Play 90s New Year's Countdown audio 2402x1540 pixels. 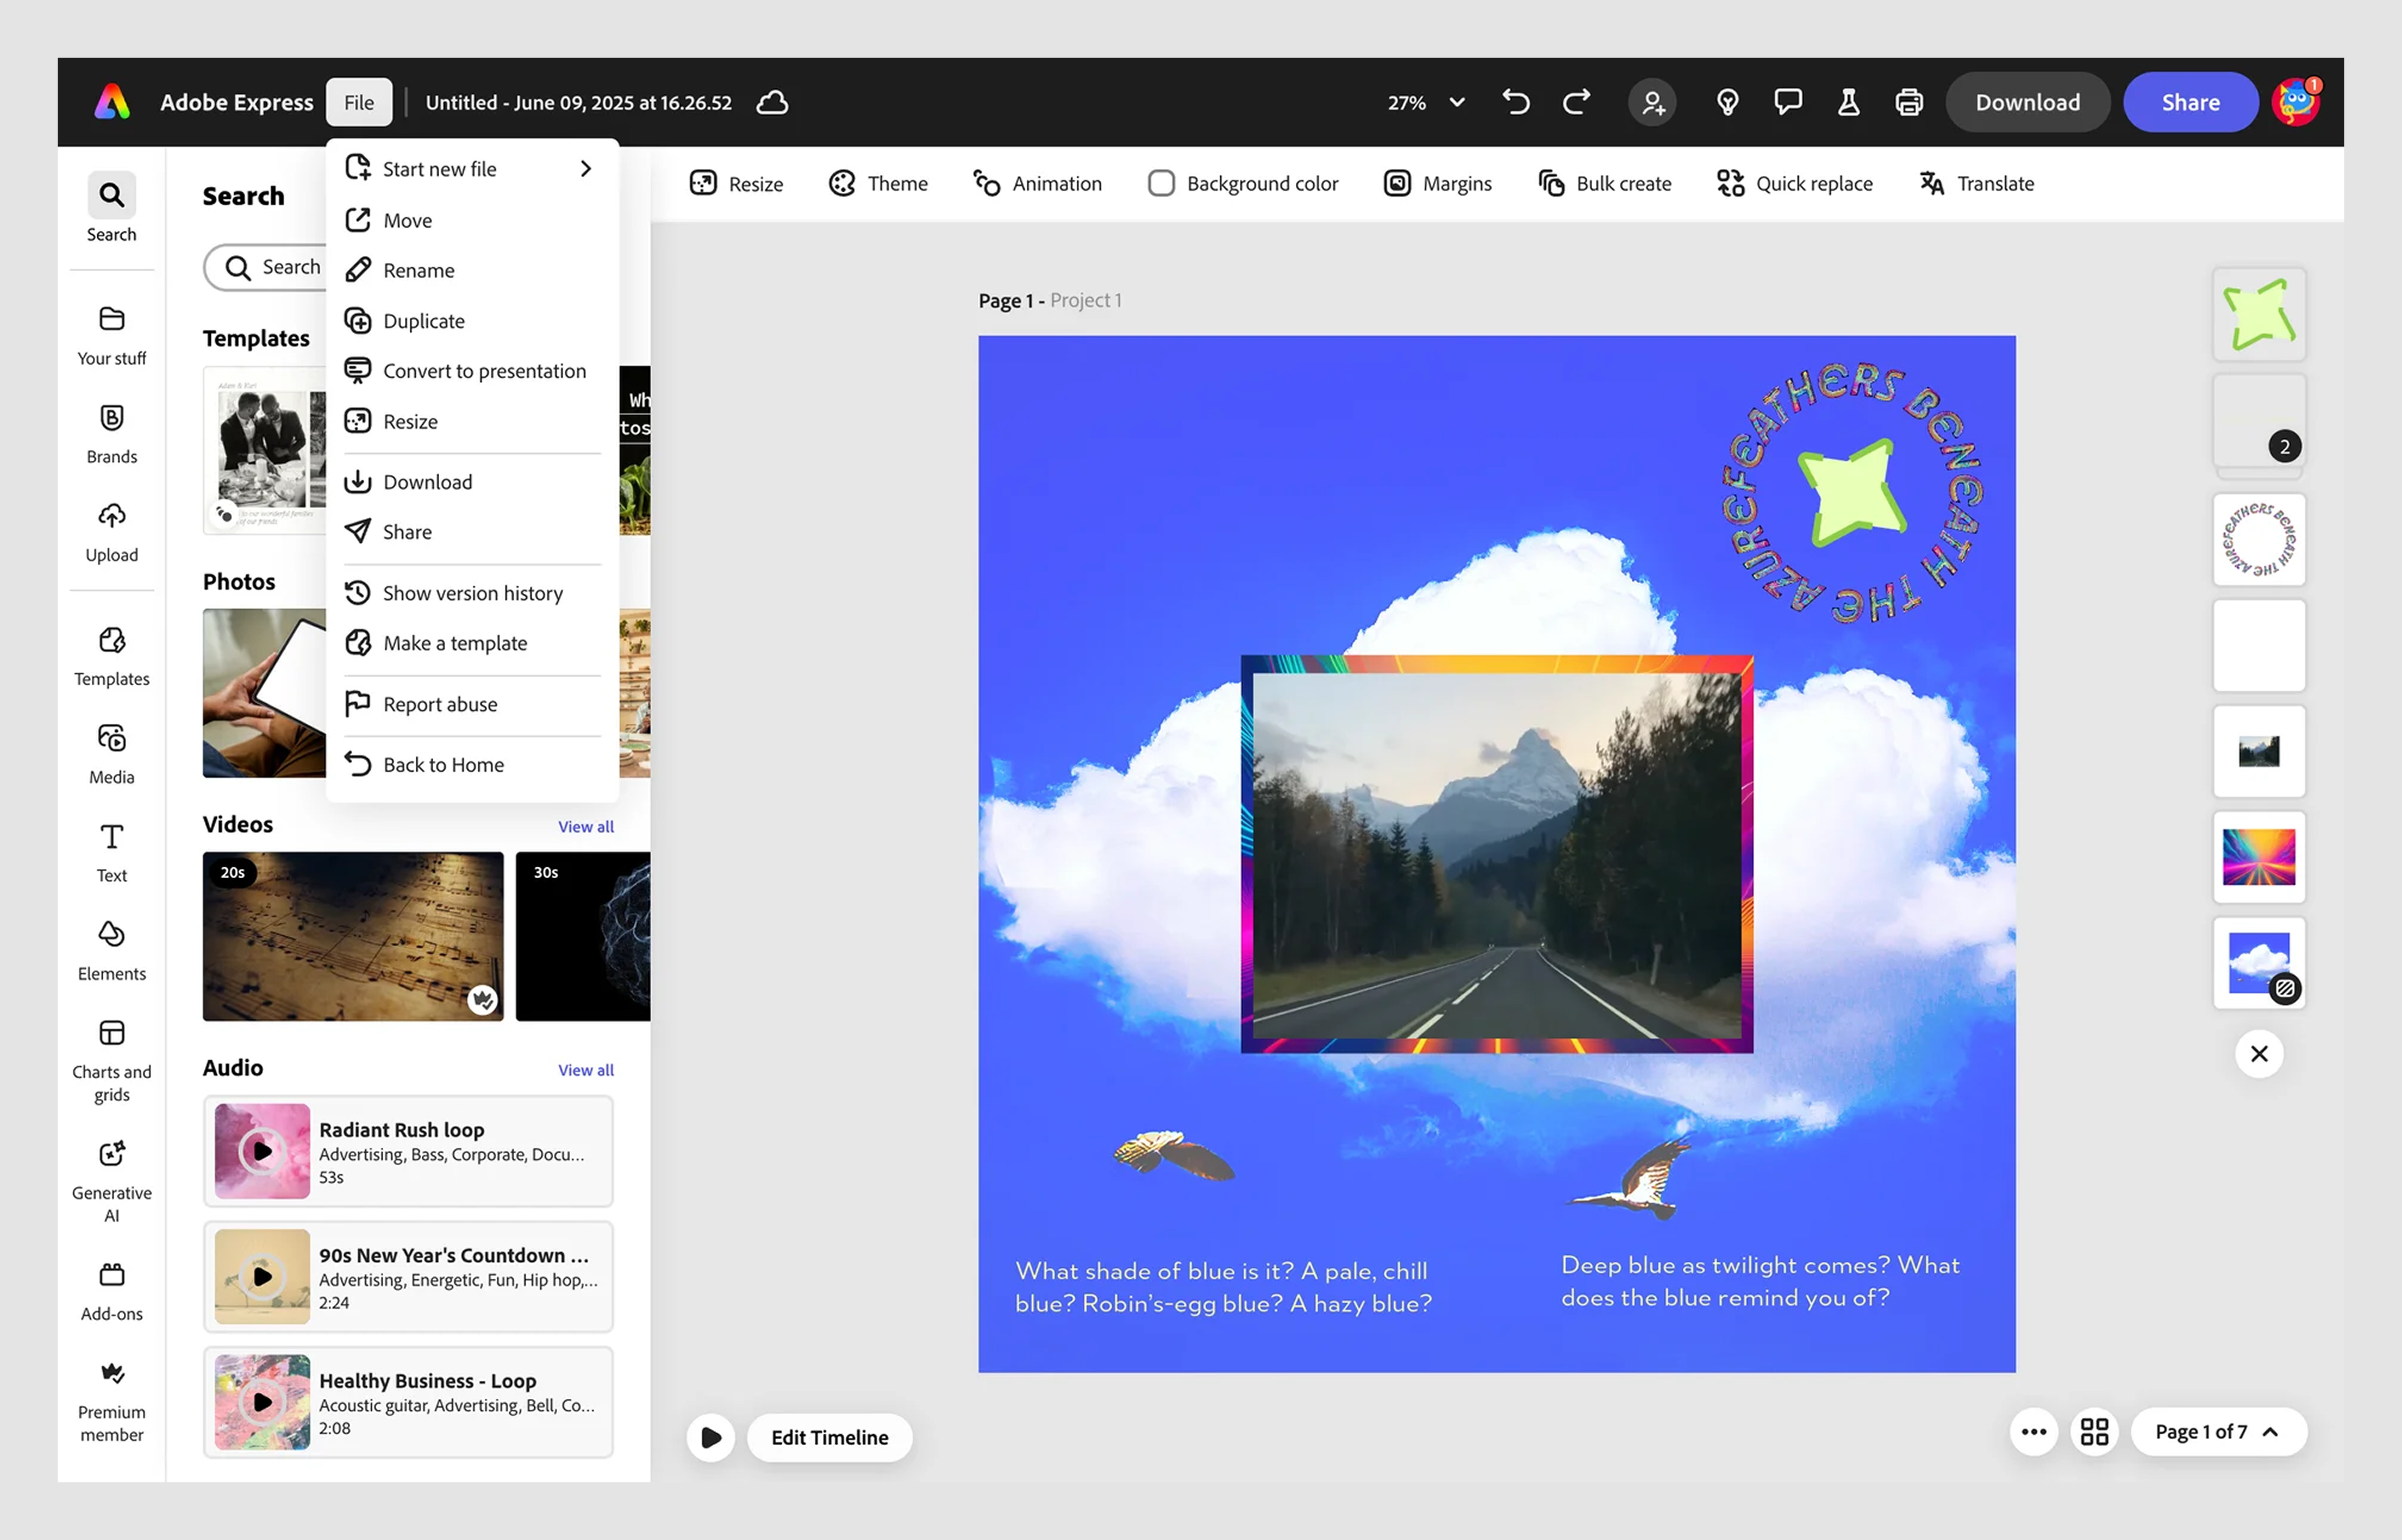point(262,1276)
